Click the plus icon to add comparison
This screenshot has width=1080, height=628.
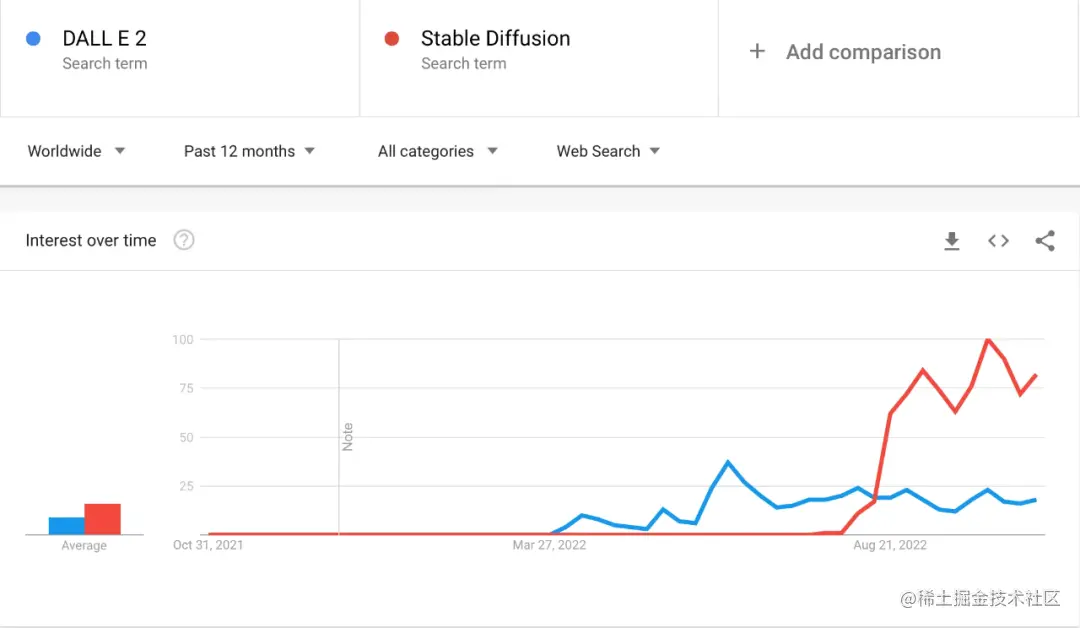757,51
